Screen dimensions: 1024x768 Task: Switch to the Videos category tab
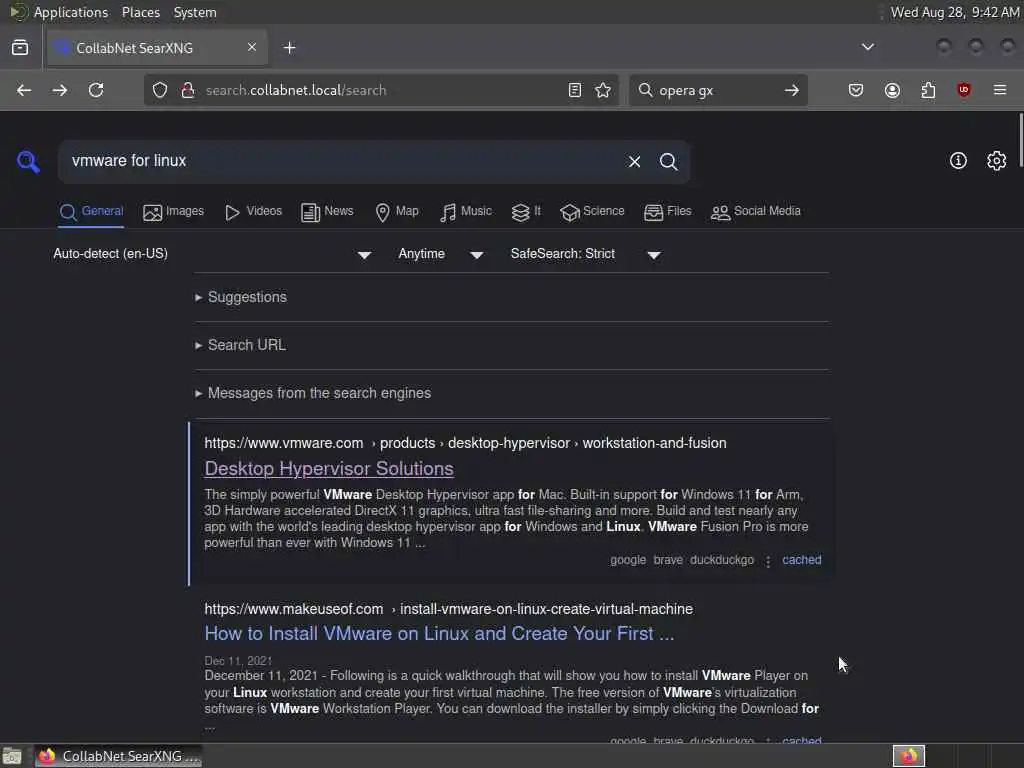point(253,212)
